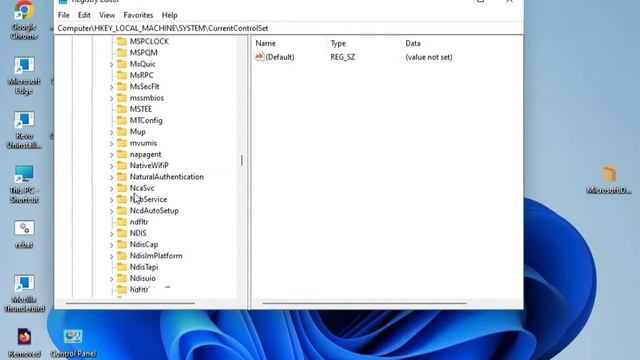Click the registry path address bar
The width and height of the screenshot is (640, 360).
[289, 28]
